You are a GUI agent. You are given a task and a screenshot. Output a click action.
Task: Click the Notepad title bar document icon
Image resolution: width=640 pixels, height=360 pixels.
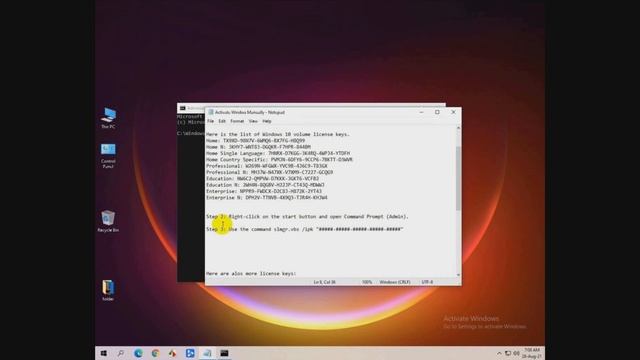tap(211, 112)
